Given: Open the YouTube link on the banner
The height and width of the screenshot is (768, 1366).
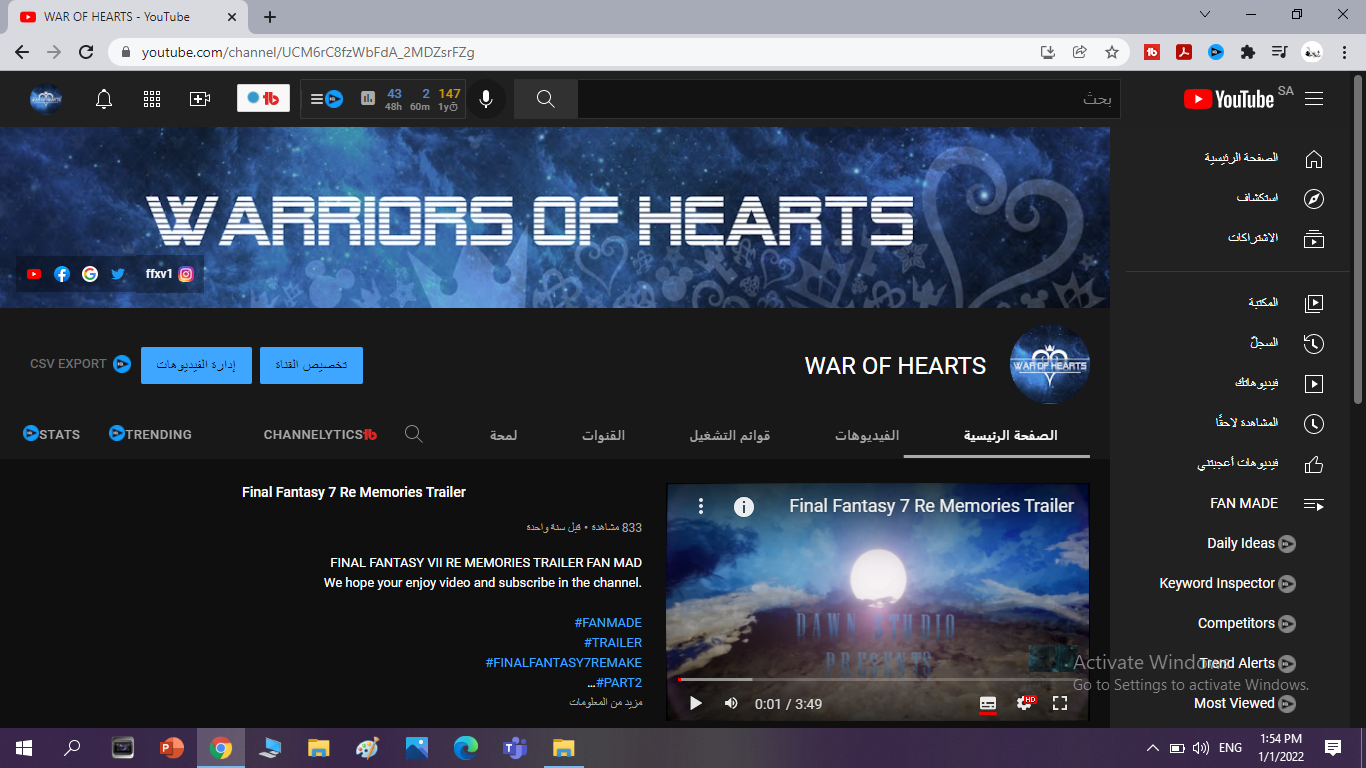Looking at the screenshot, I should tap(34, 274).
